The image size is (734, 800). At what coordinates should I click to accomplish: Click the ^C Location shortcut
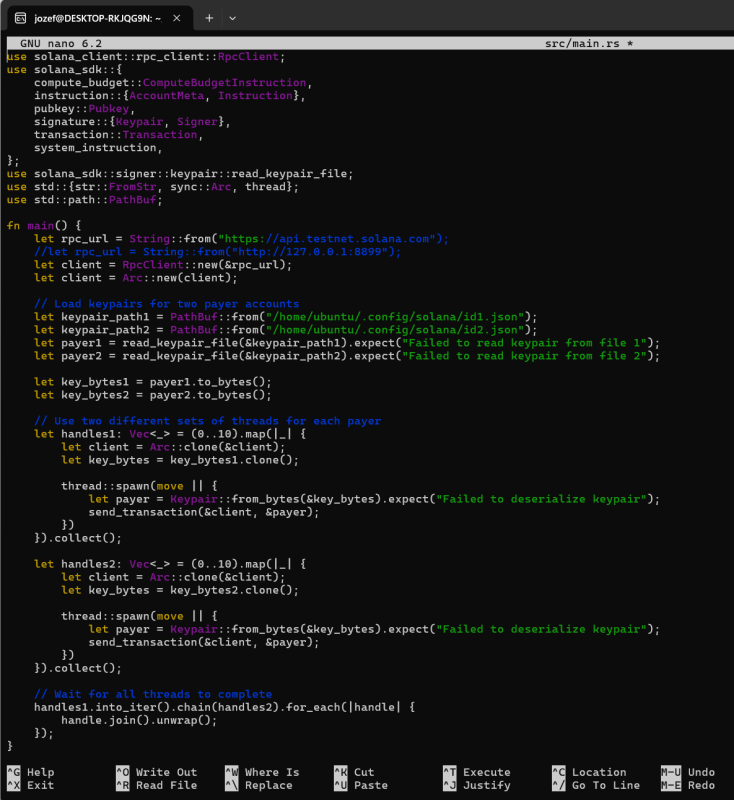[588, 772]
